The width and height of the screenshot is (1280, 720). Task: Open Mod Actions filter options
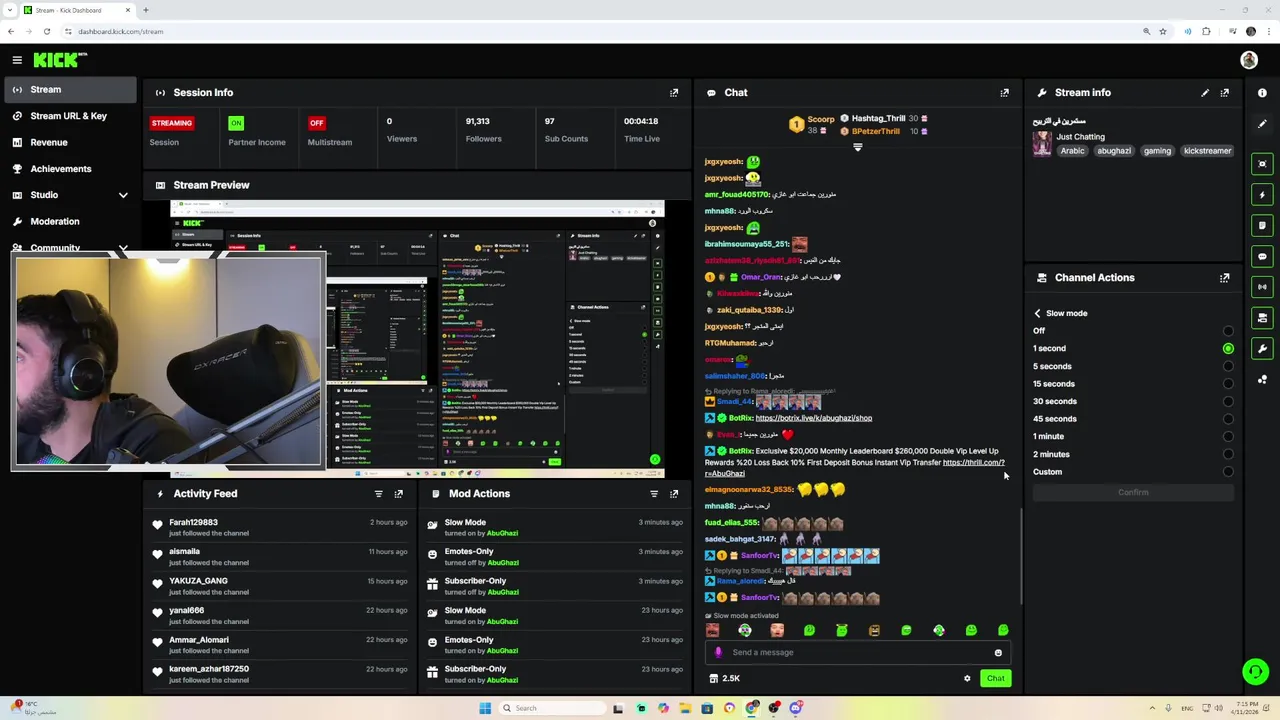pos(654,494)
